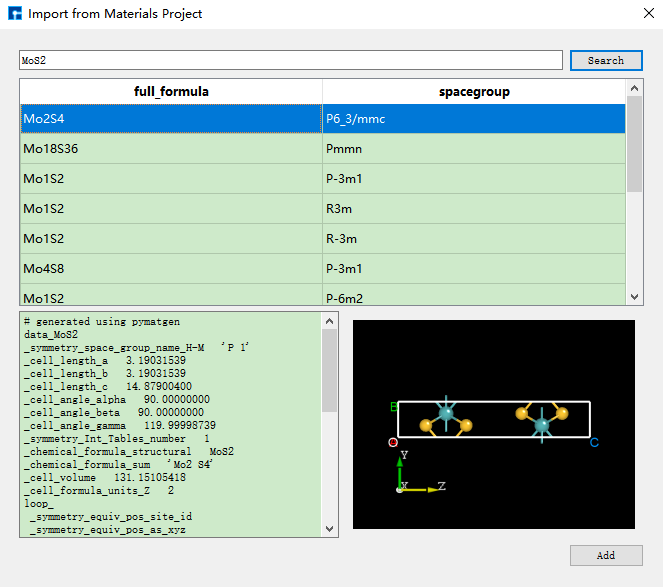
Task: Click the CIF text scroll up arrow
Action: tap(330, 321)
